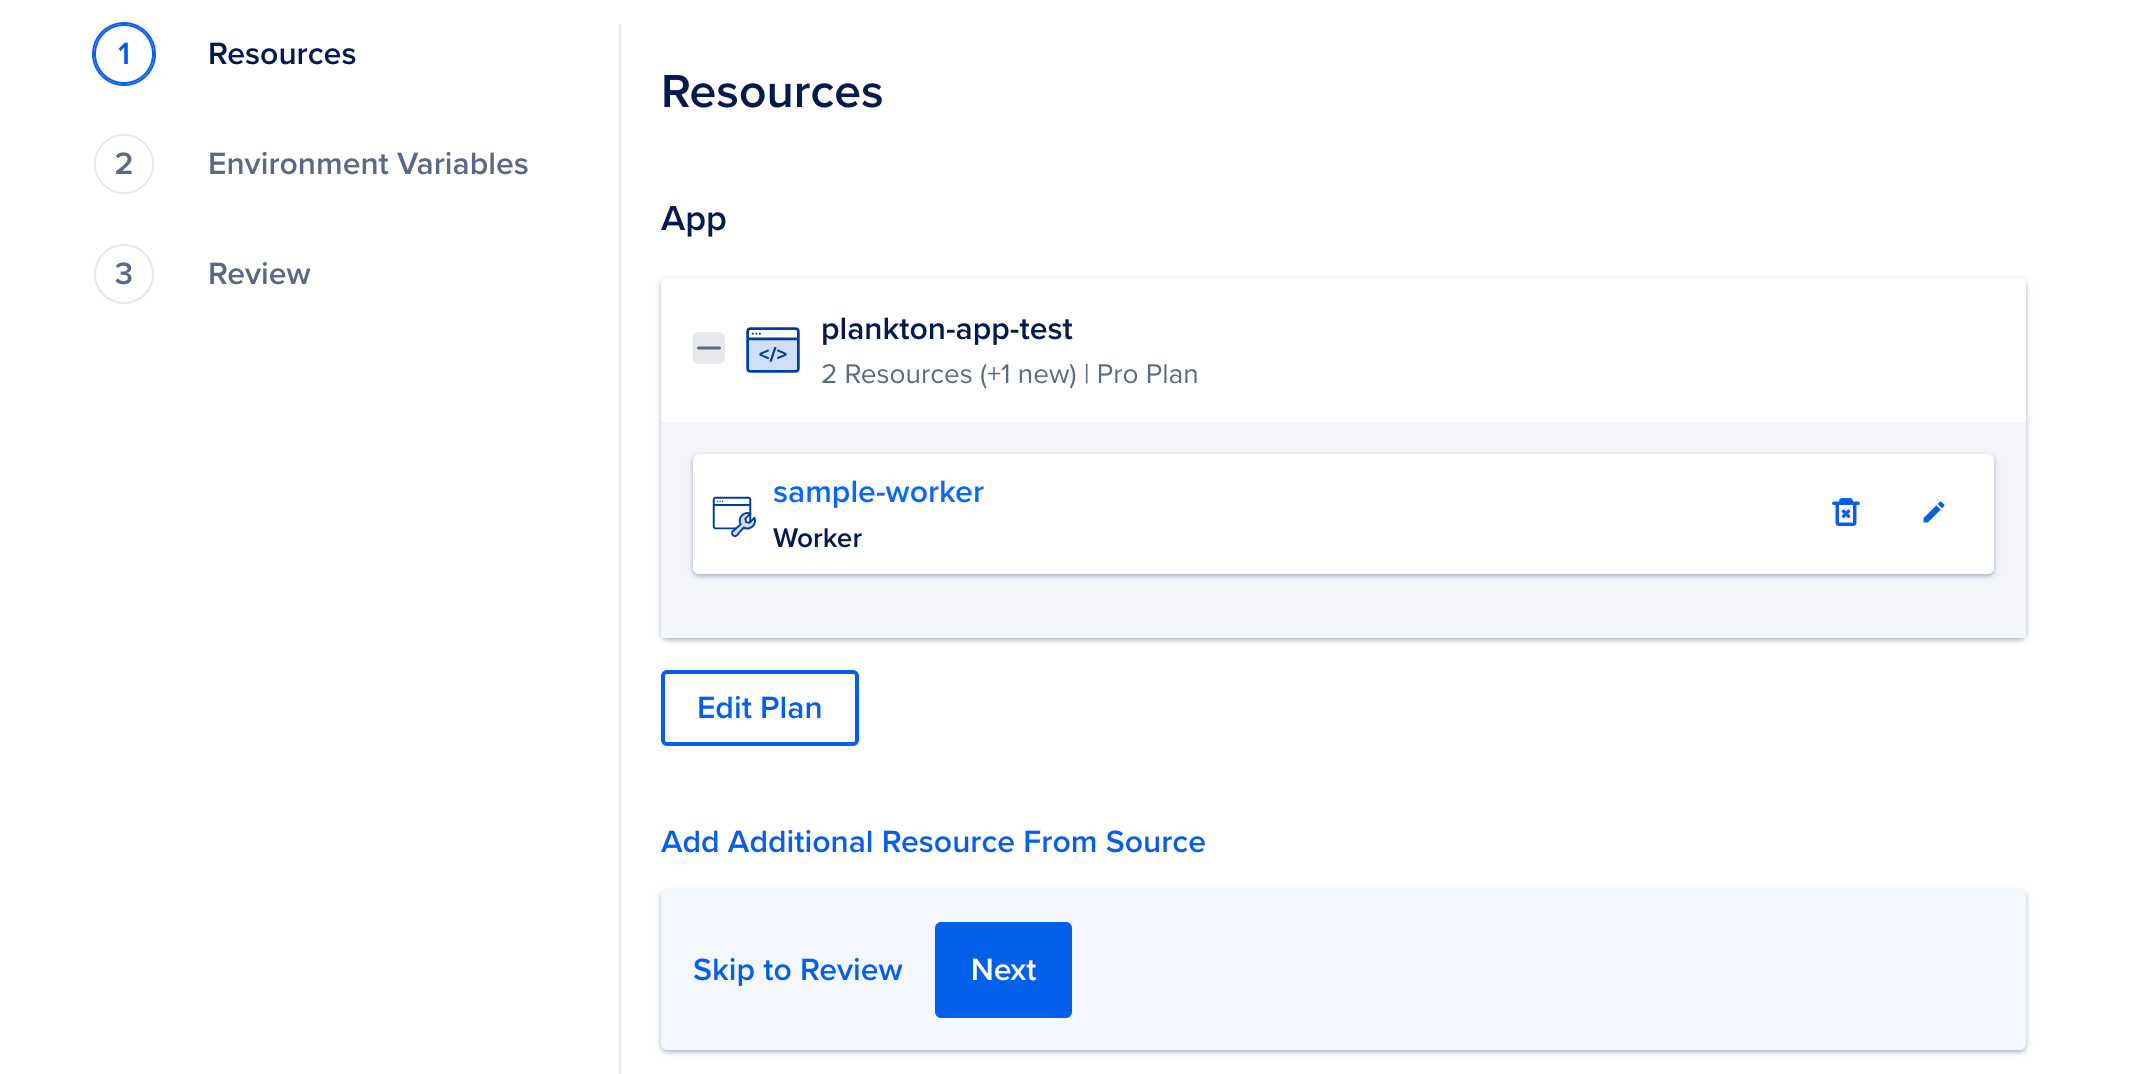Open Add Additional Resource From Source
2136x1074 pixels.
point(933,842)
